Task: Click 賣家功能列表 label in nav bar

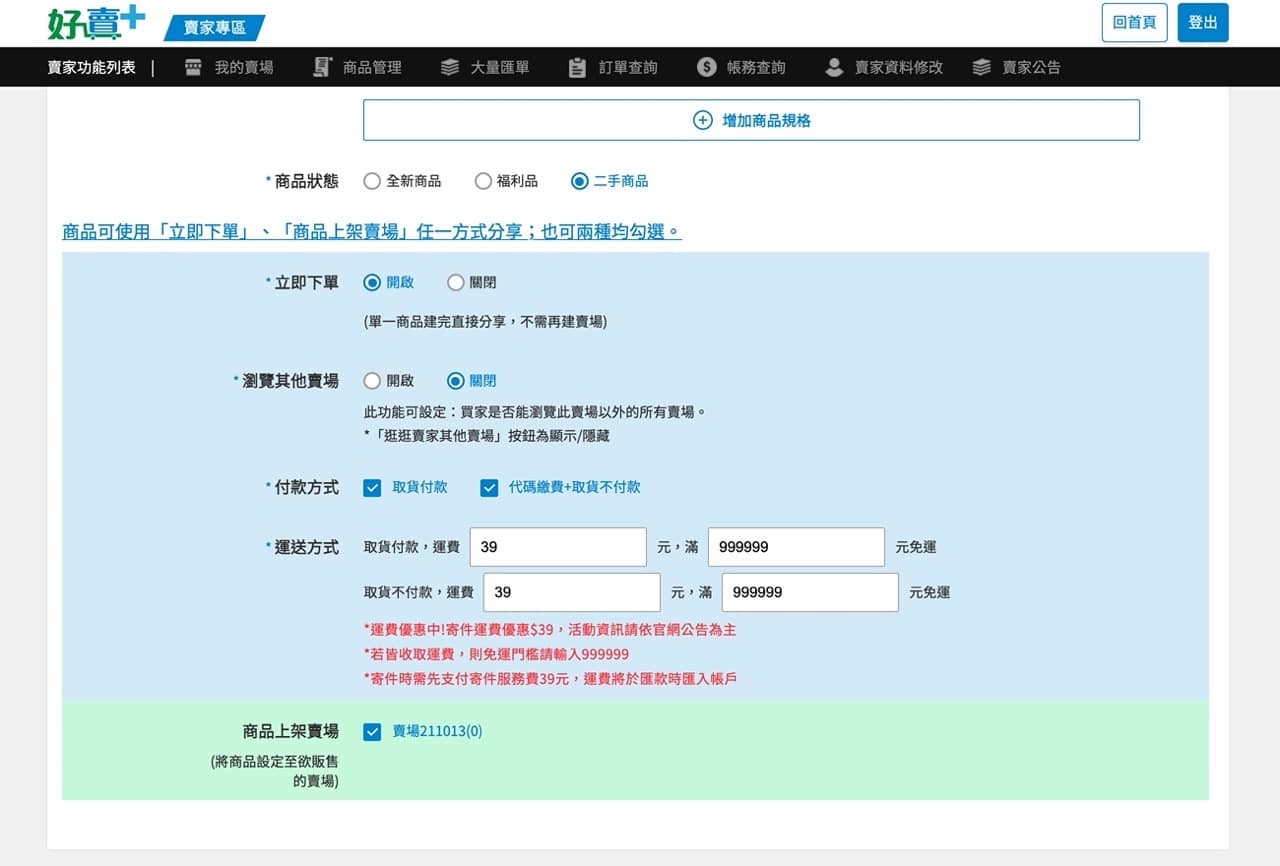Action: pos(91,67)
